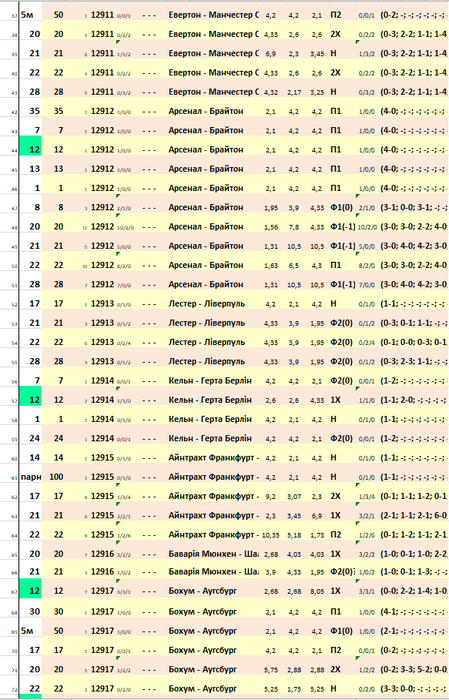Select the cell with value 1,56
The width and height of the screenshot is (449, 700).
coord(270,227)
